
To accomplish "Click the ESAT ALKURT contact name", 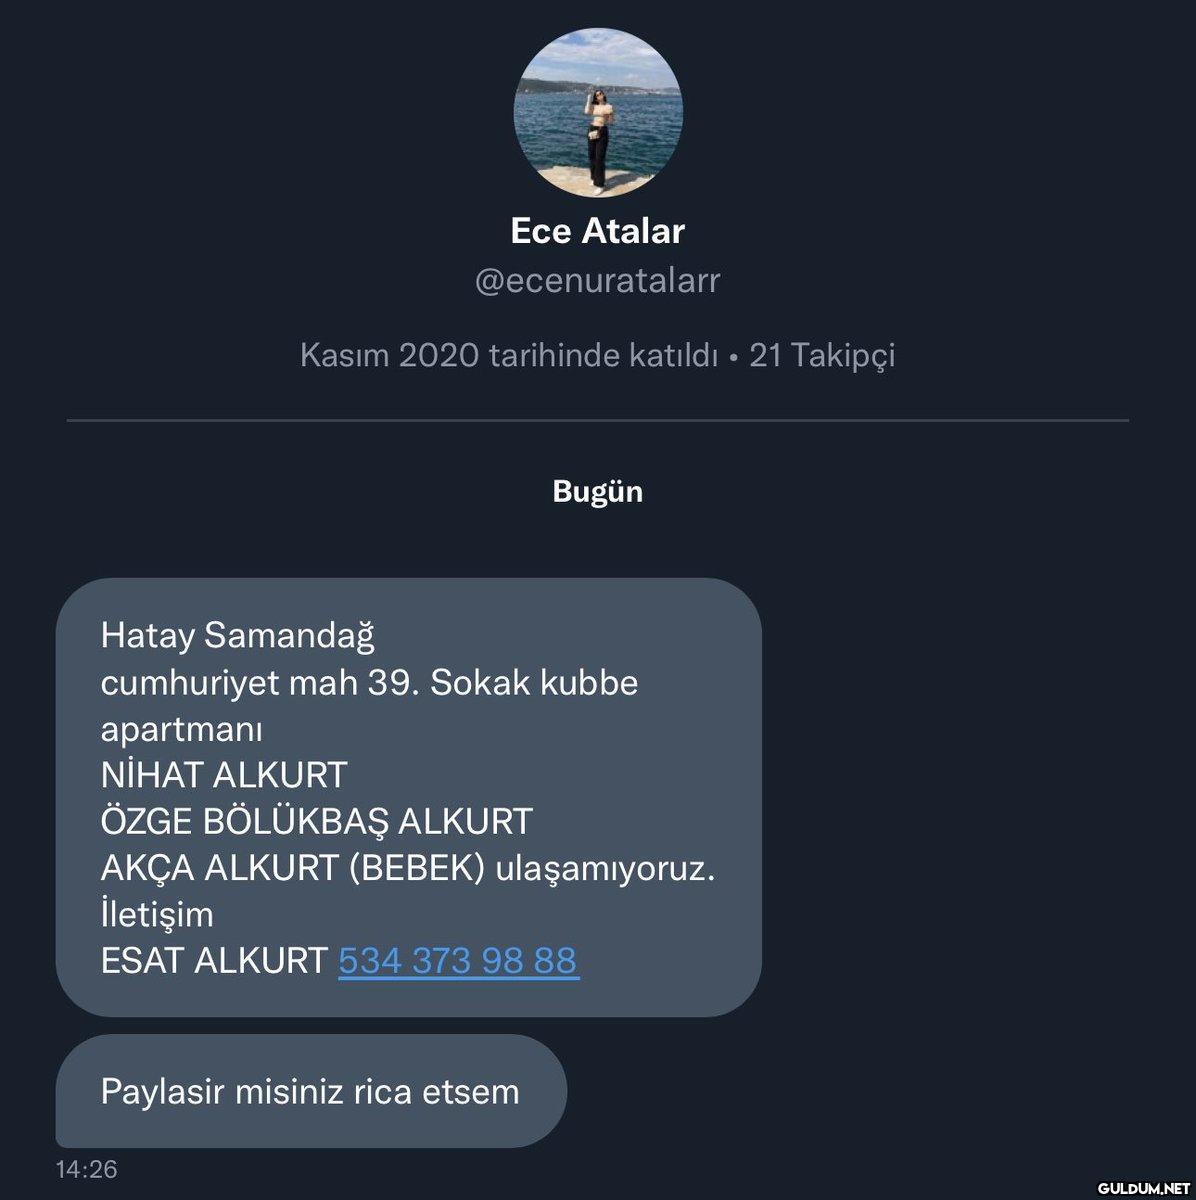I will (214, 960).
